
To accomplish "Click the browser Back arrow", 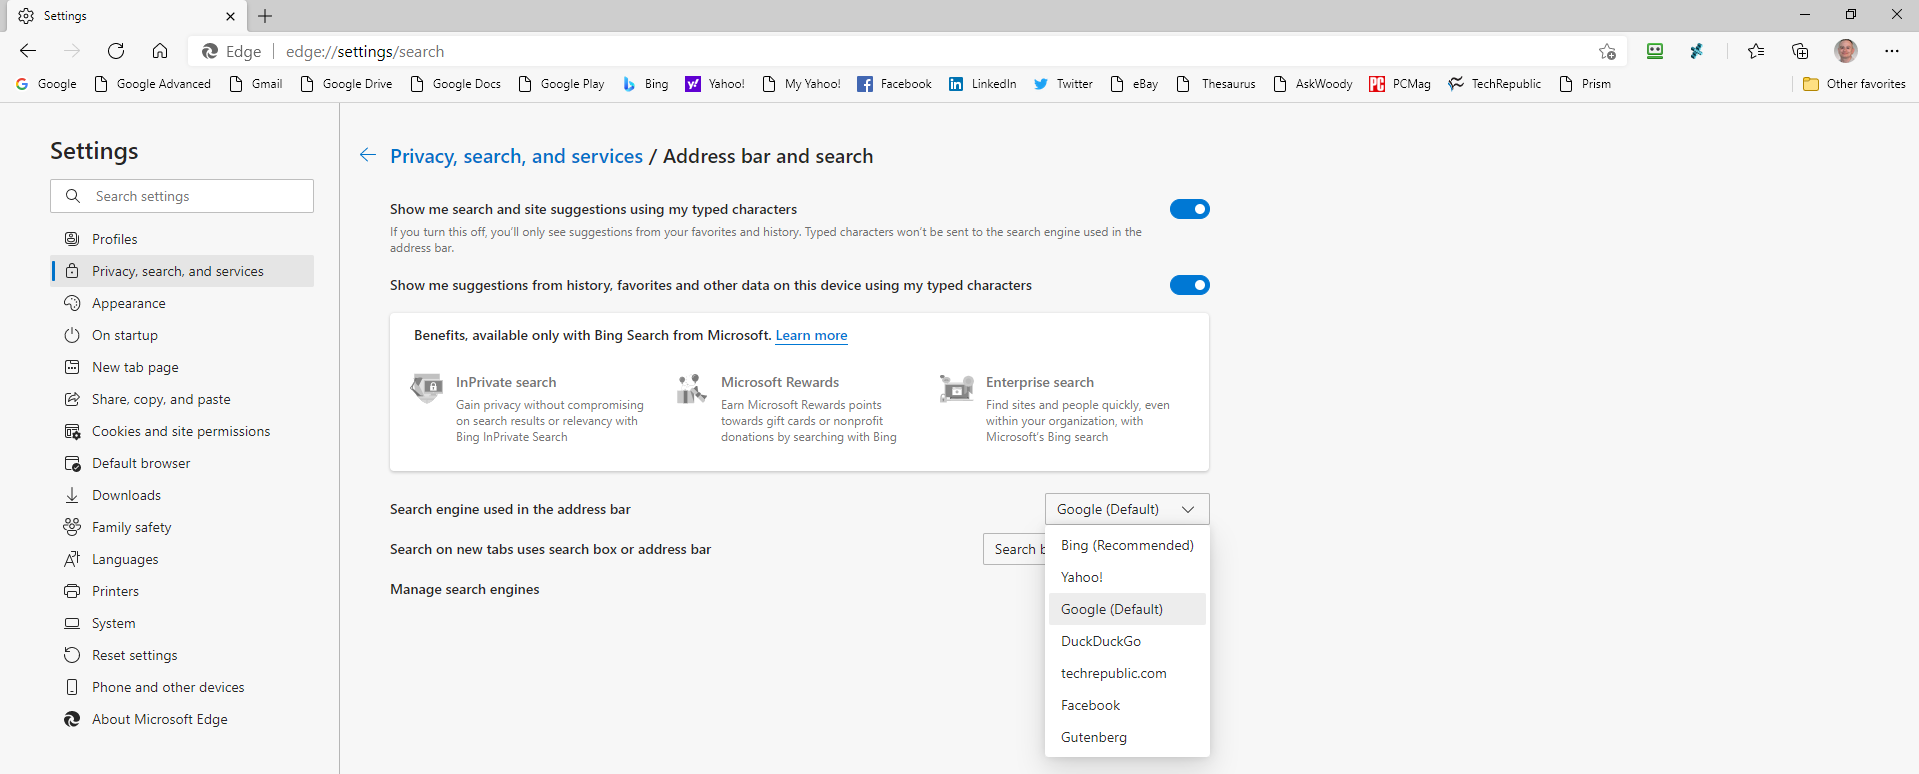I will (28, 51).
